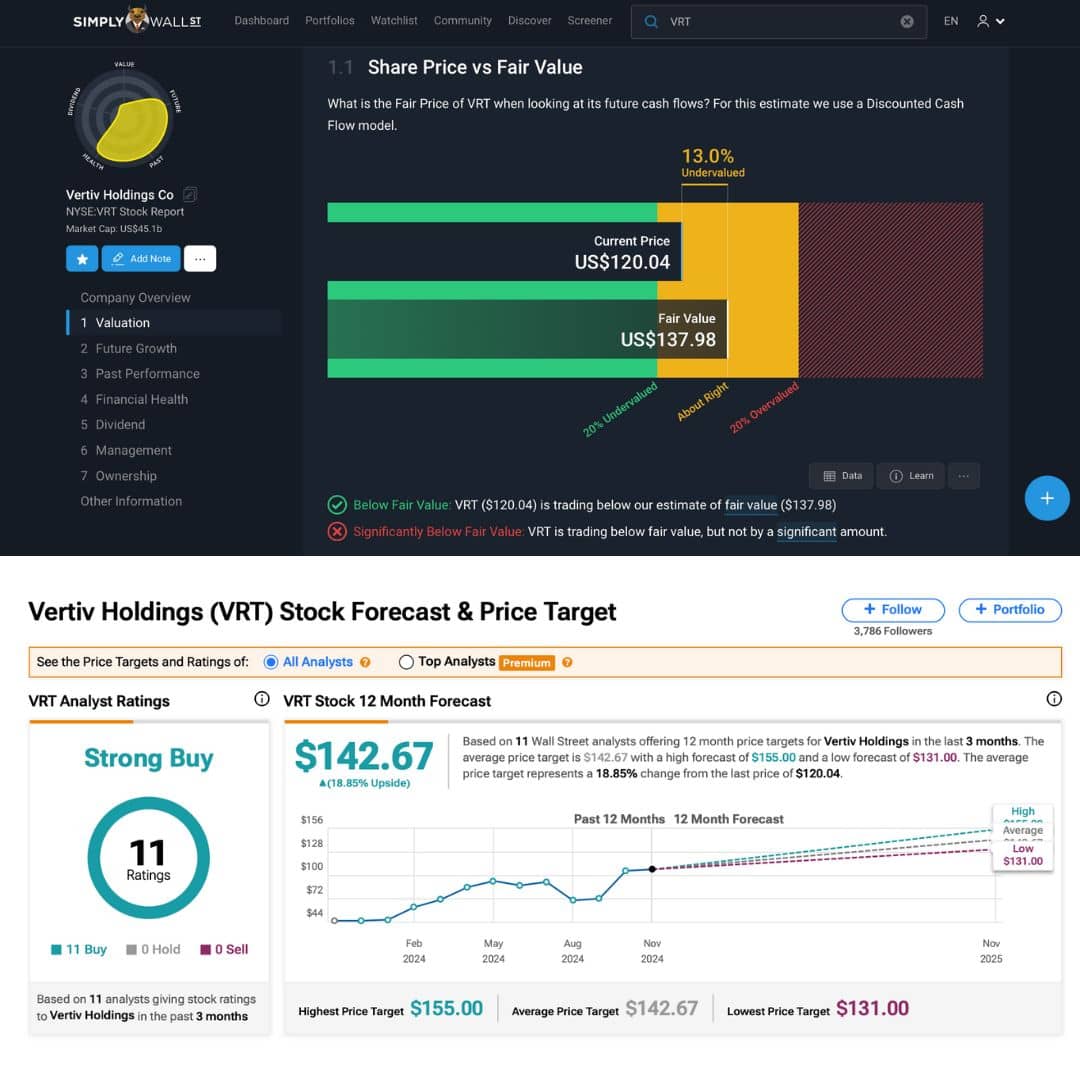Open Other Information section
This screenshot has height=1080, width=1080.
132,501
